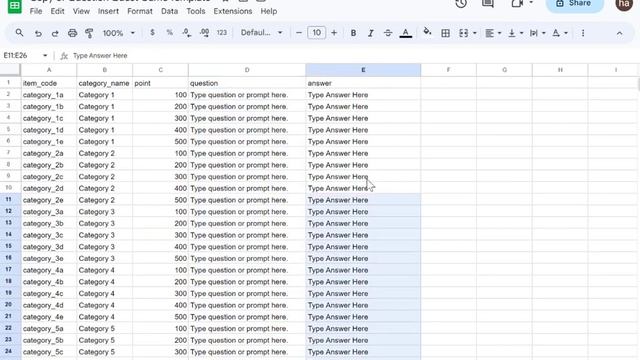Select cell with category_4d
This screenshot has height=360, width=640.
[x=49, y=305]
